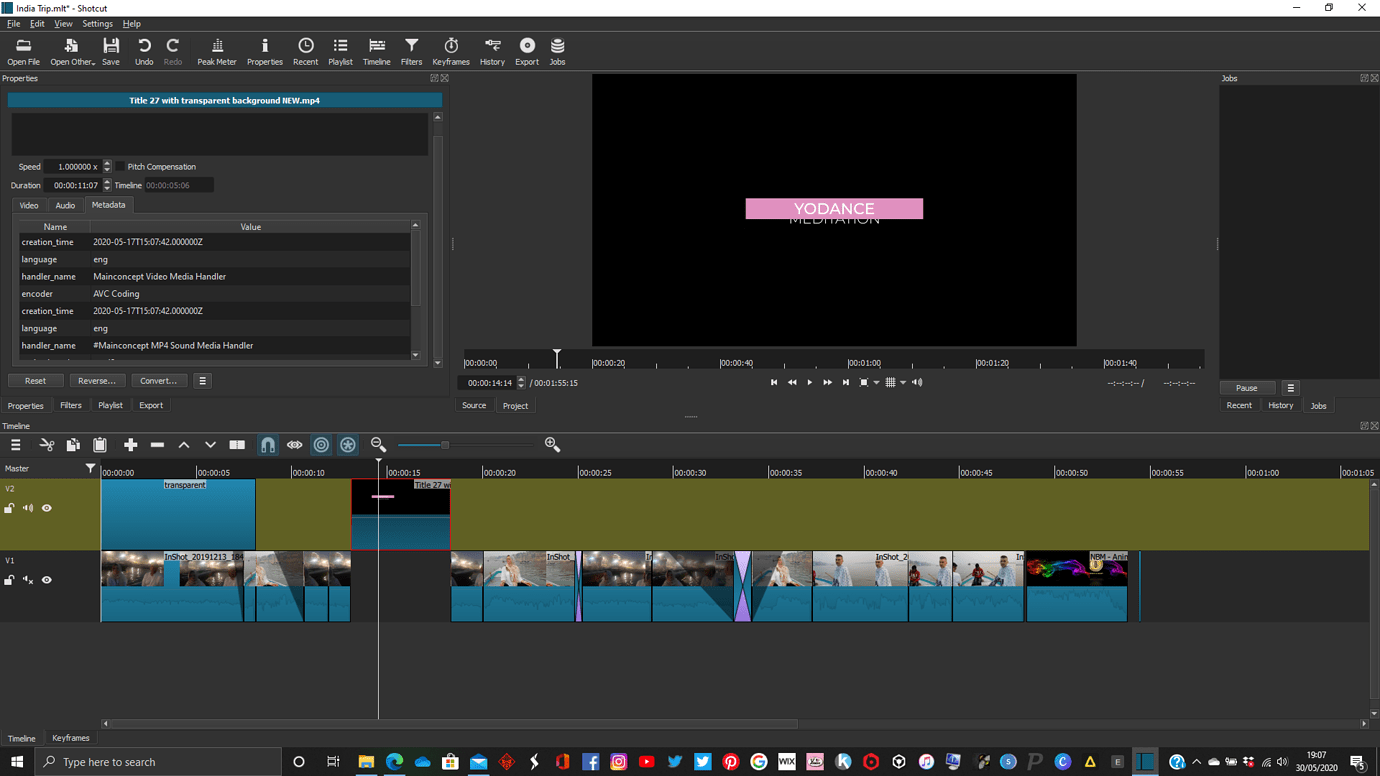Toggle ripple mode in timeline
The width and height of the screenshot is (1380, 776).
pyautogui.click(x=321, y=445)
